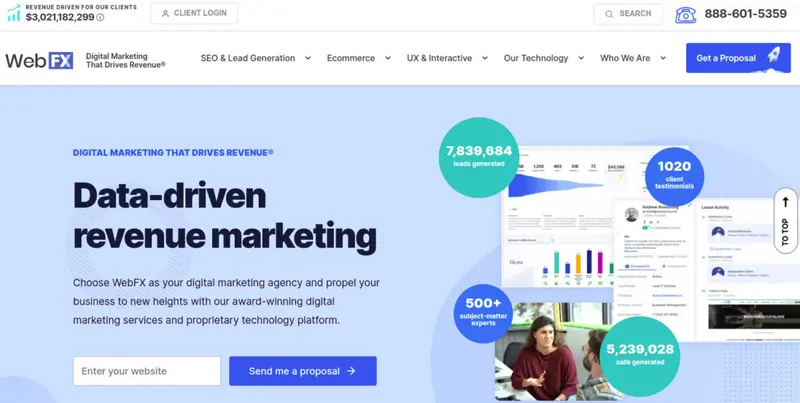This screenshot has height=403, width=800.
Task: Click the 7,839,684 leads generated circle
Action: click(479, 157)
